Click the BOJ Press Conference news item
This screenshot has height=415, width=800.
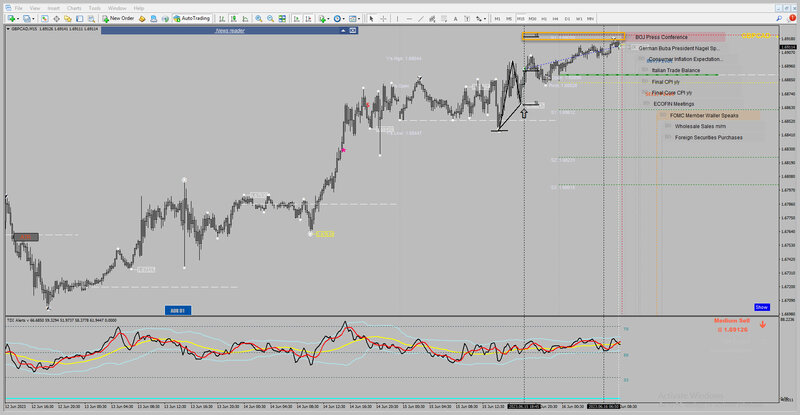point(661,37)
